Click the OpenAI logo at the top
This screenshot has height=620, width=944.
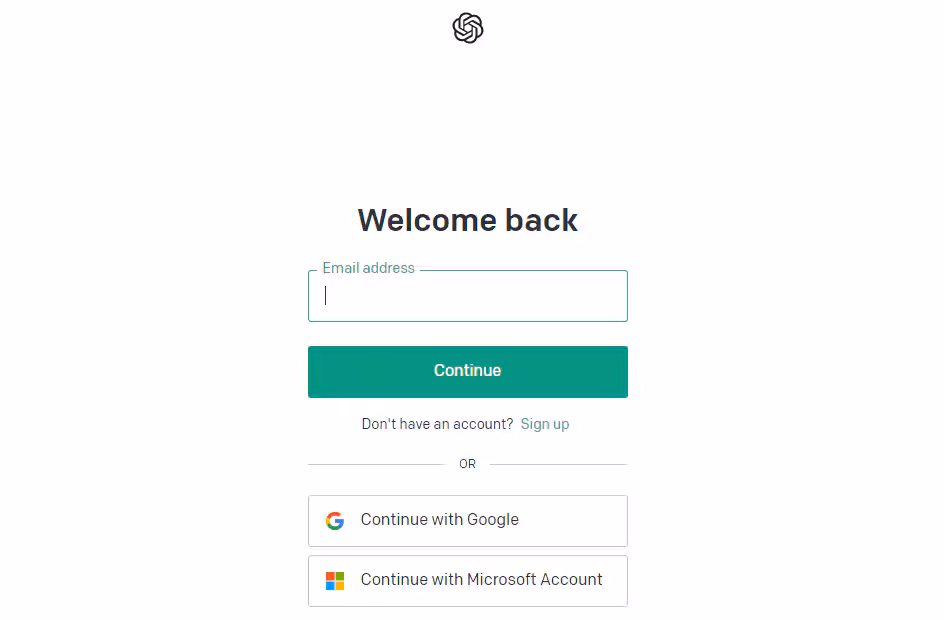[468, 28]
